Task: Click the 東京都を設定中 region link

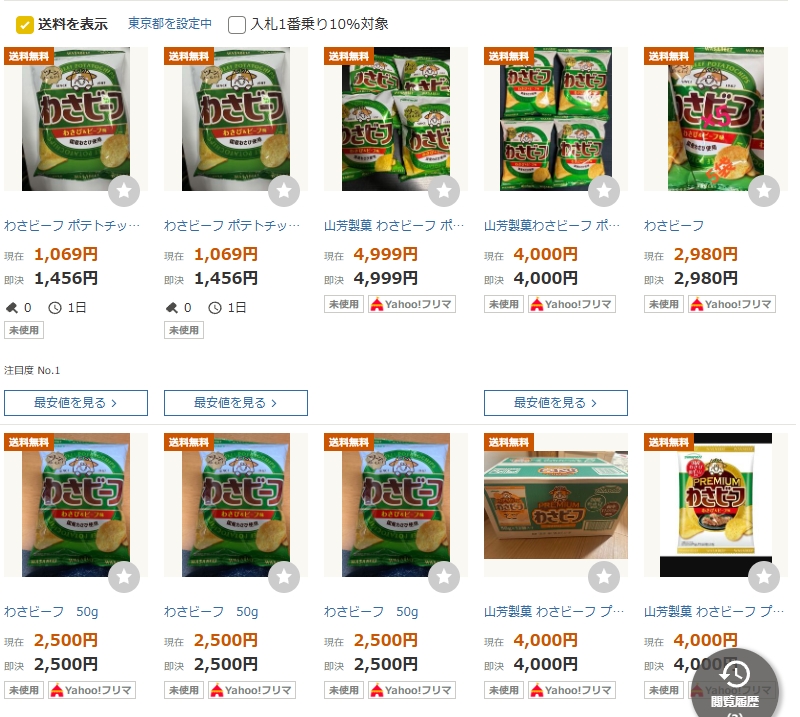Action: tap(169, 23)
